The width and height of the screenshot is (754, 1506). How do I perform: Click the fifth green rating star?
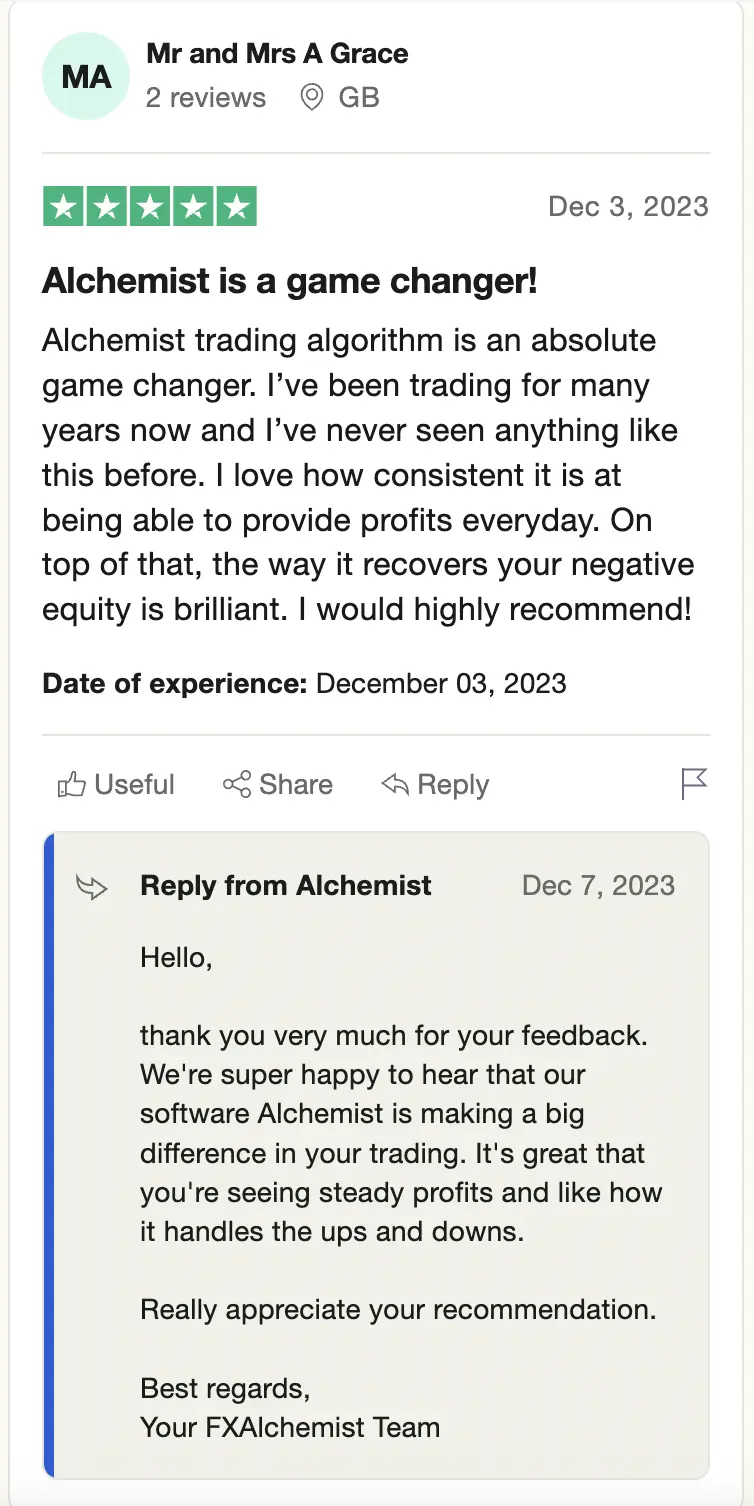tap(236, 207)
